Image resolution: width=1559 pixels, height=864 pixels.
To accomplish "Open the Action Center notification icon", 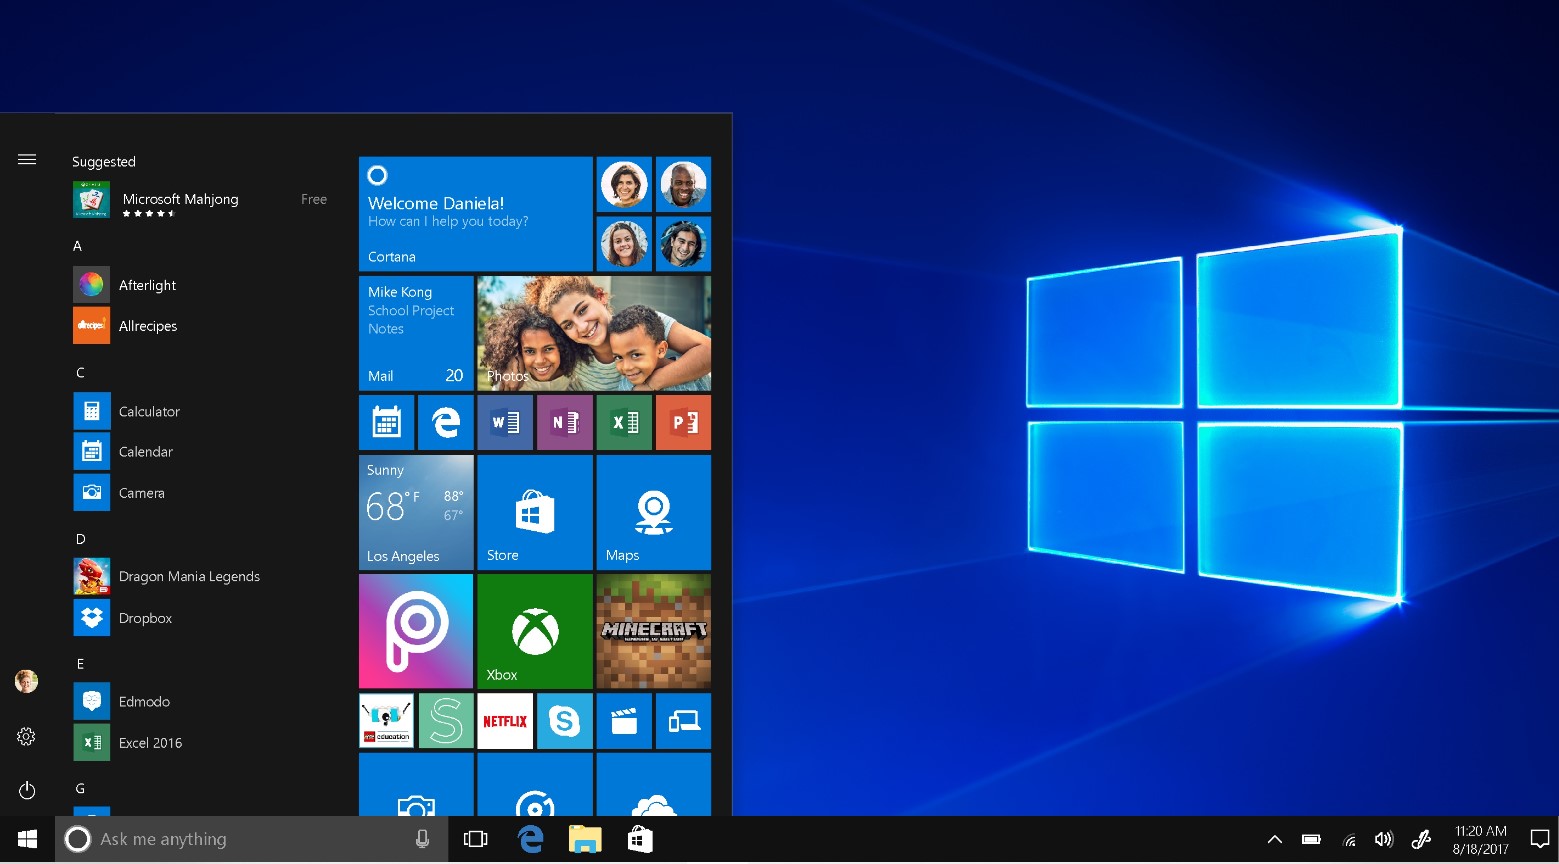I will [1540, 840].
